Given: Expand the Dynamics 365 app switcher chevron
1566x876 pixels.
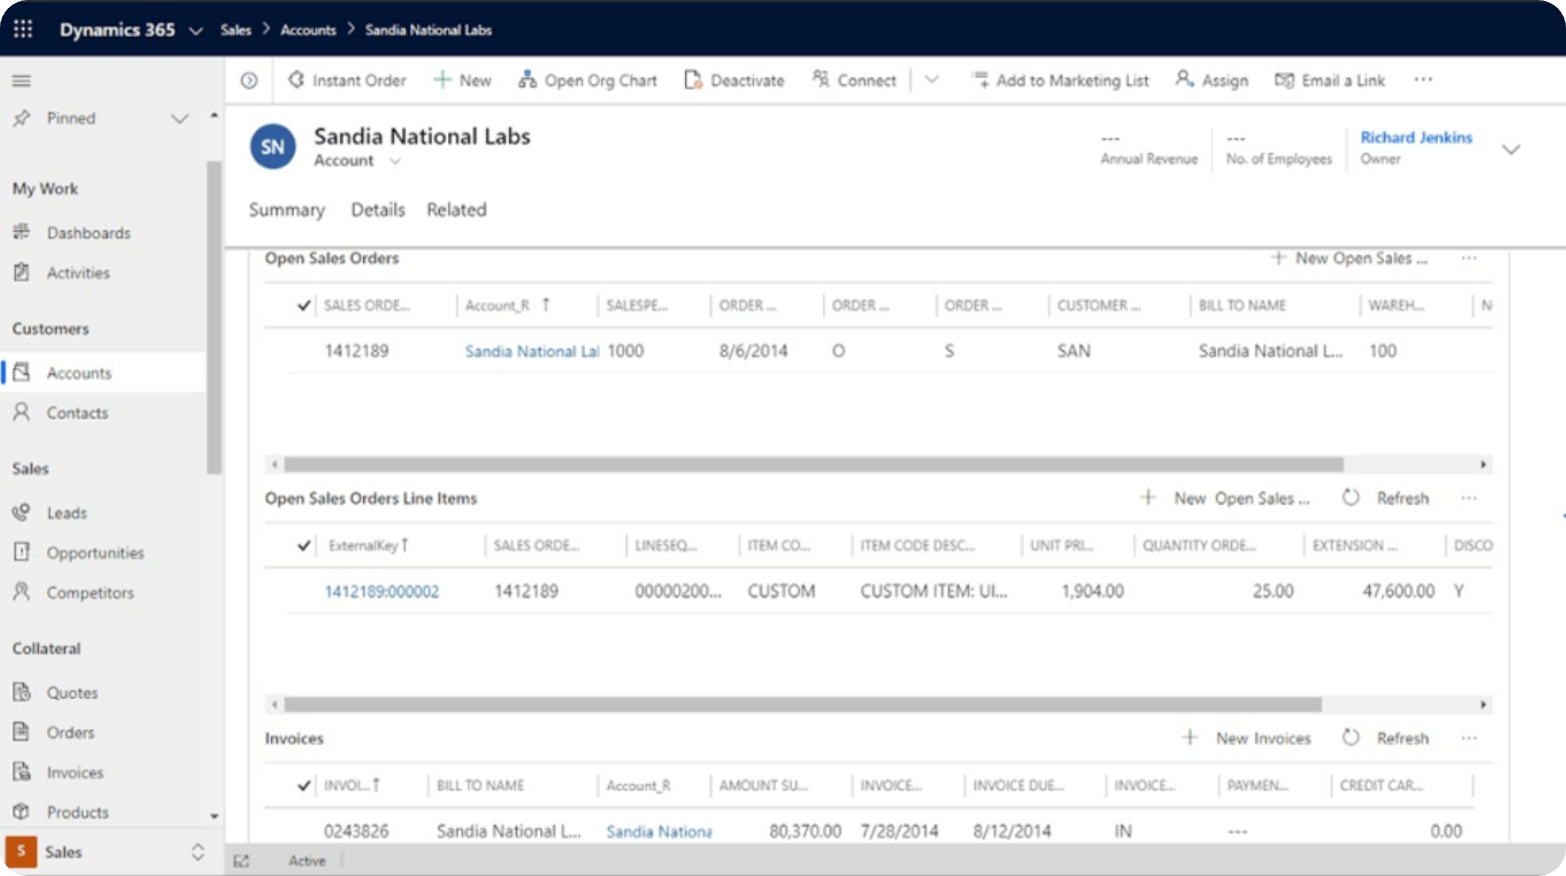Looking at the screenshot, I should pos(196,30).
